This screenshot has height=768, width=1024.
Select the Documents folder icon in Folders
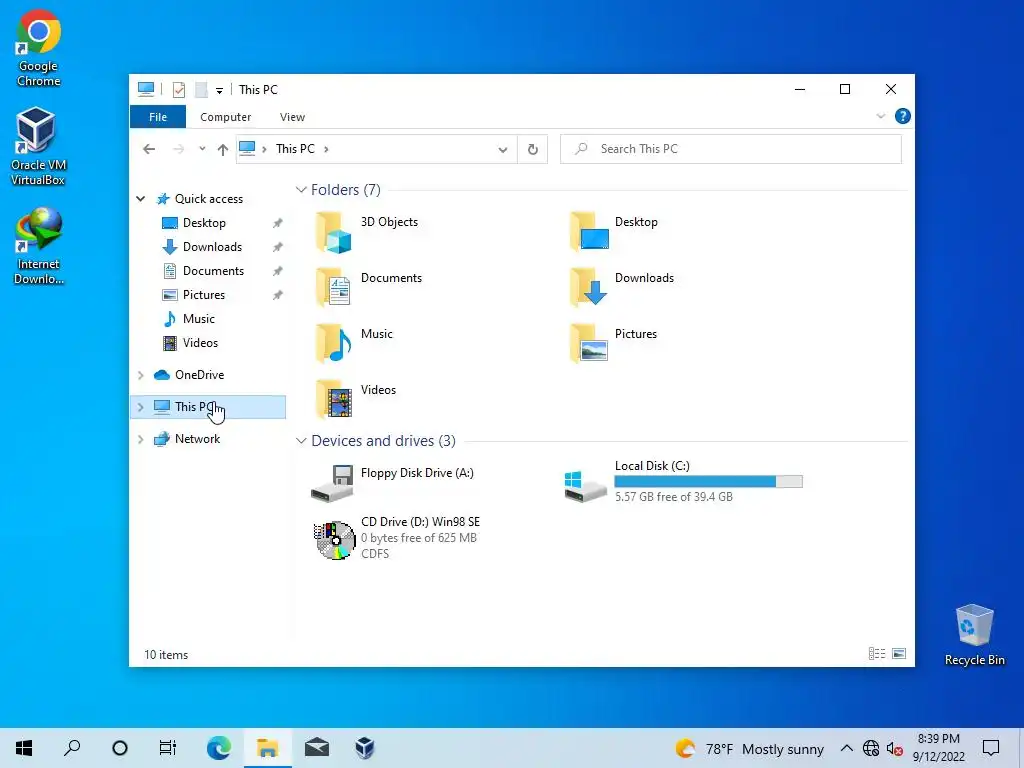(x=334, y=287)
